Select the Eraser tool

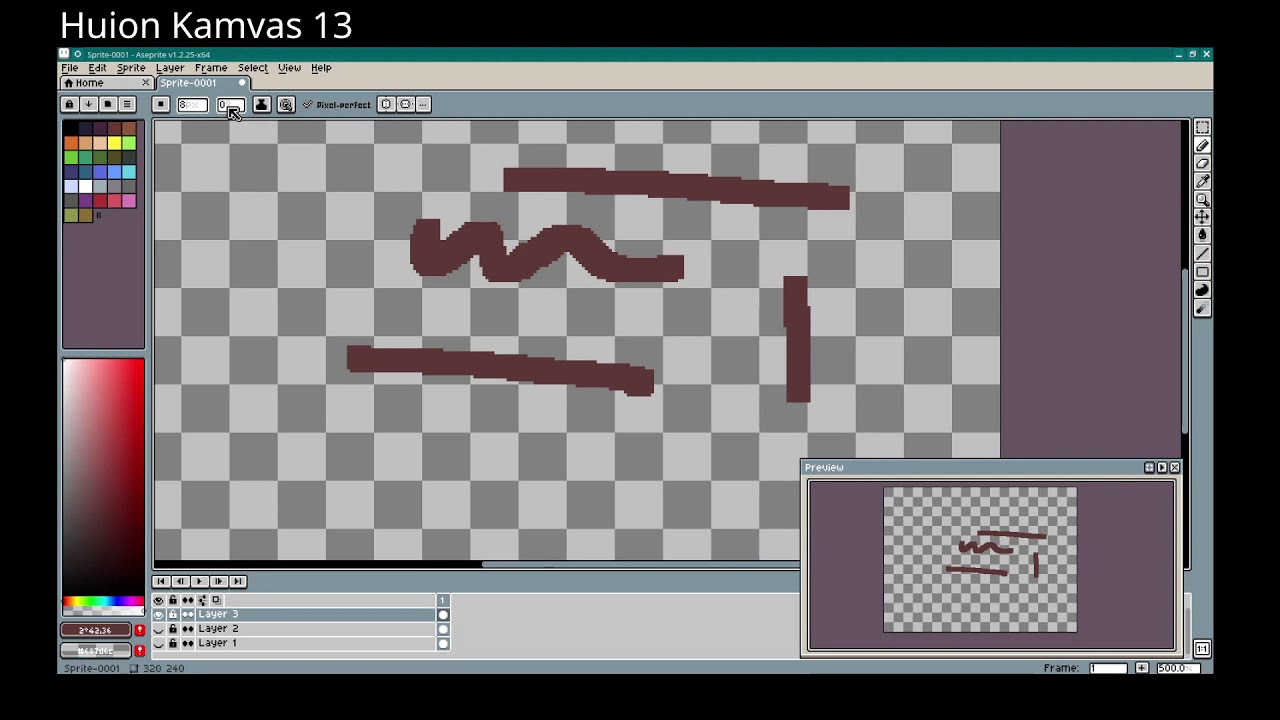click(x=1202, y=163)
